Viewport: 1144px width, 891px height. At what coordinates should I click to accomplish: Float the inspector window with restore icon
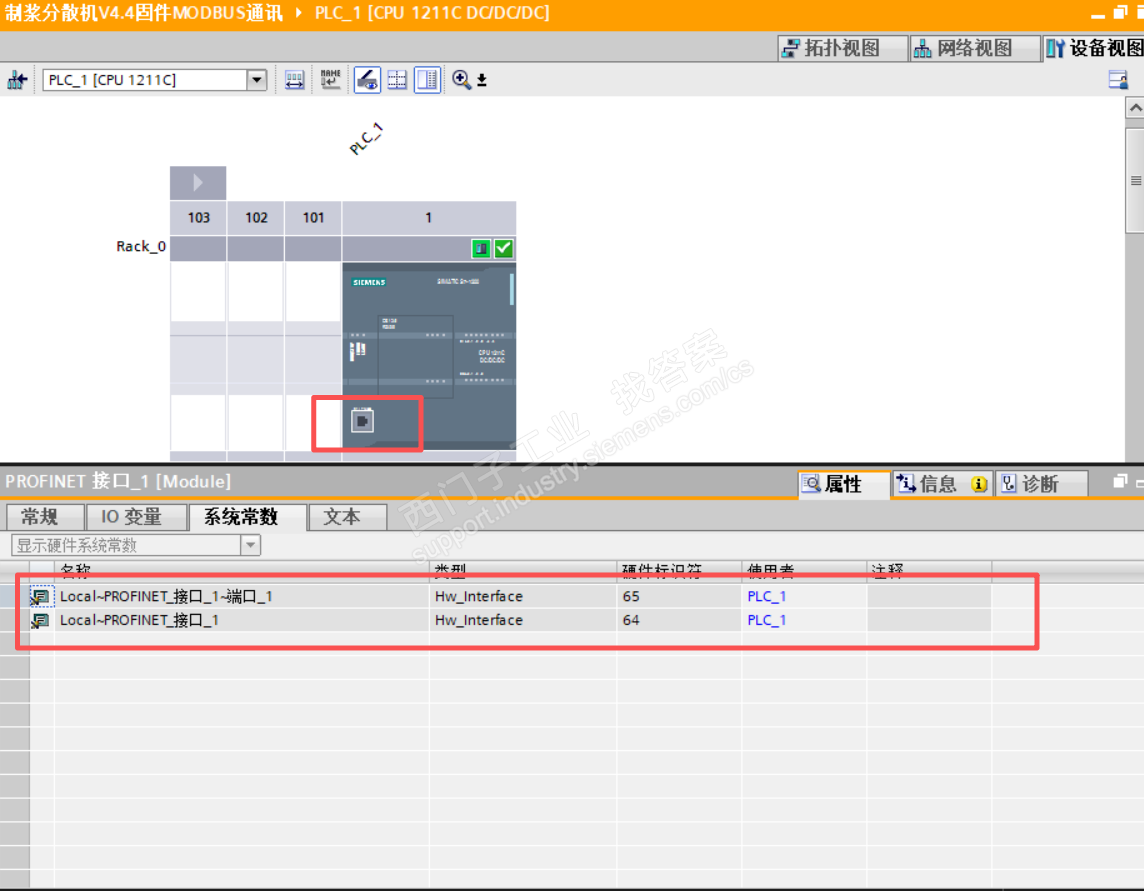(1120, 482)
